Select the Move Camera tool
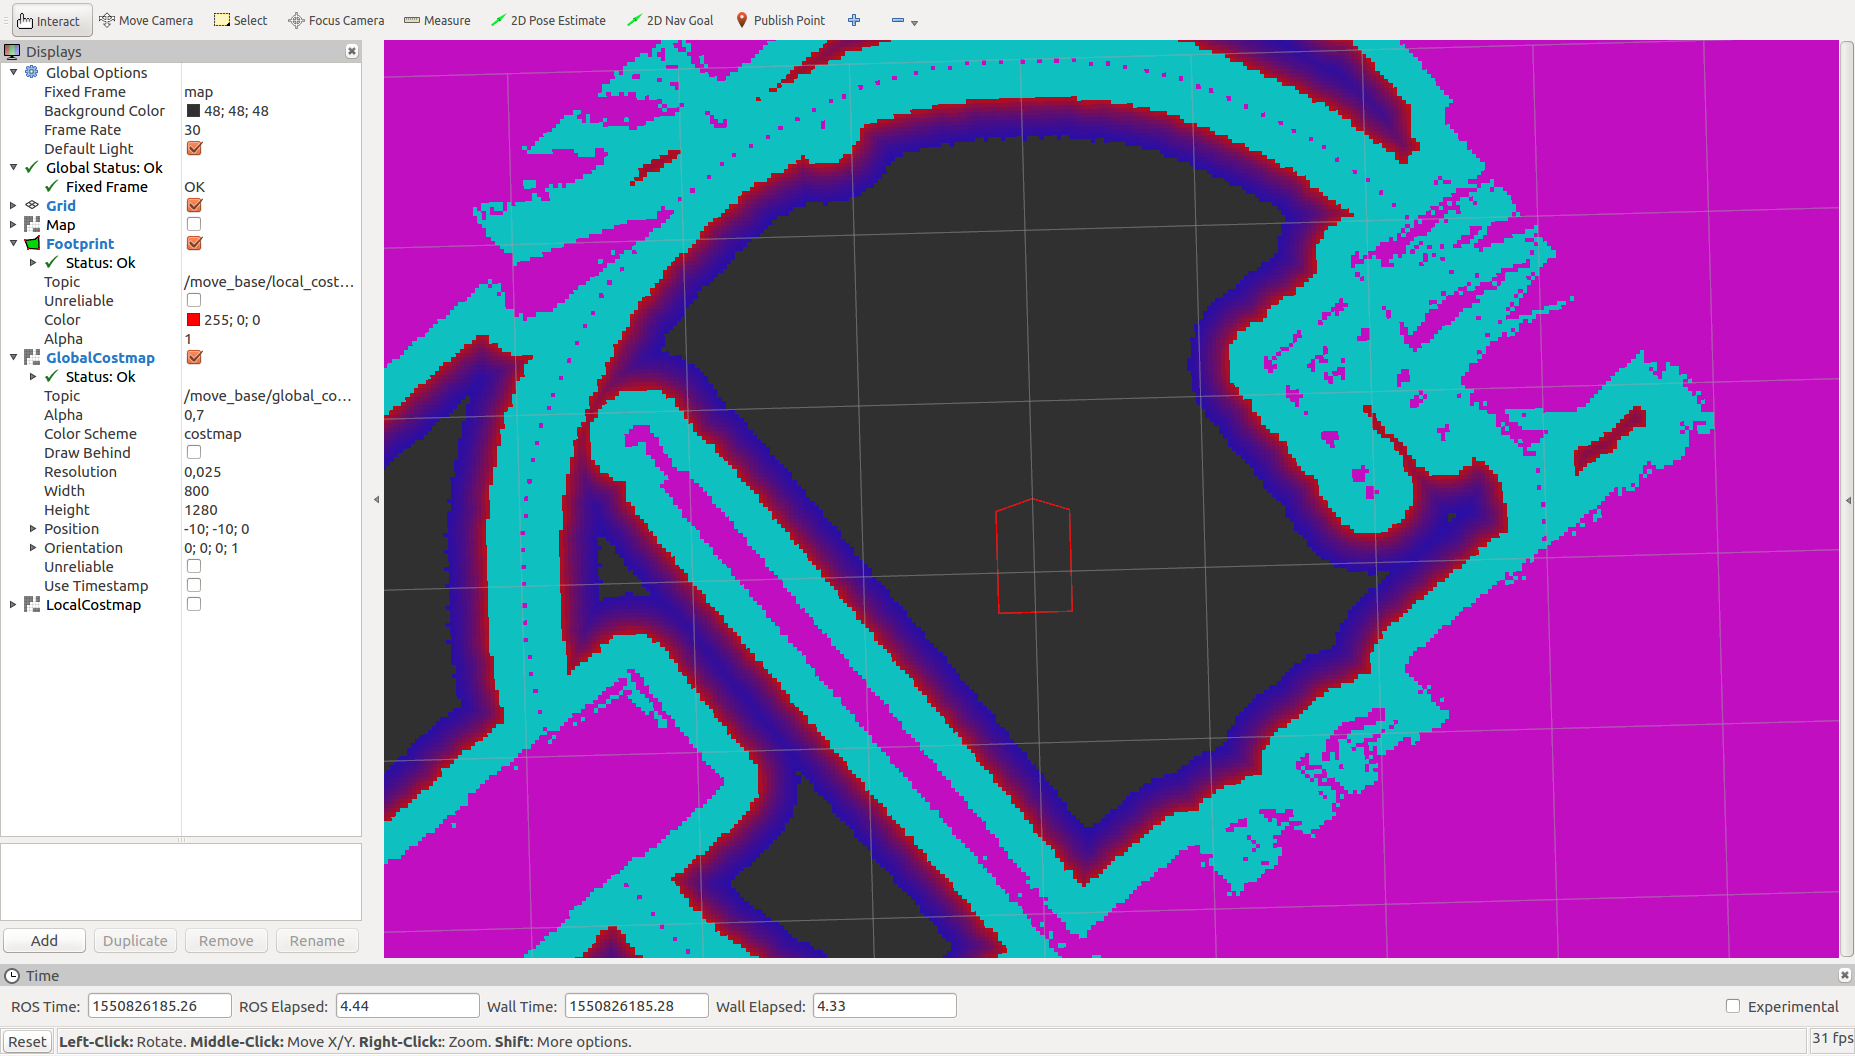Viewport: 1855px width, 1056px height. [x=146, y=20]
